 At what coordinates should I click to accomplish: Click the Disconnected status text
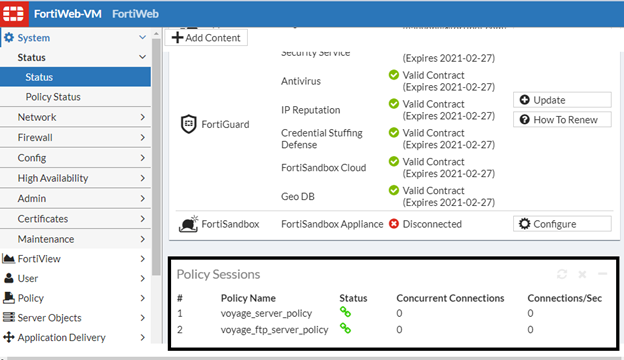[432, 224]
